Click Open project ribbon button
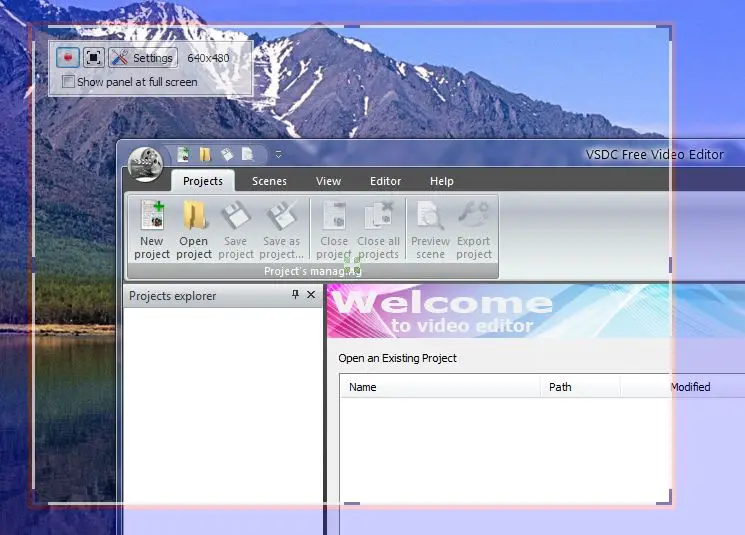The height and width of the screenshot is (535, 745). click(194, 230)
